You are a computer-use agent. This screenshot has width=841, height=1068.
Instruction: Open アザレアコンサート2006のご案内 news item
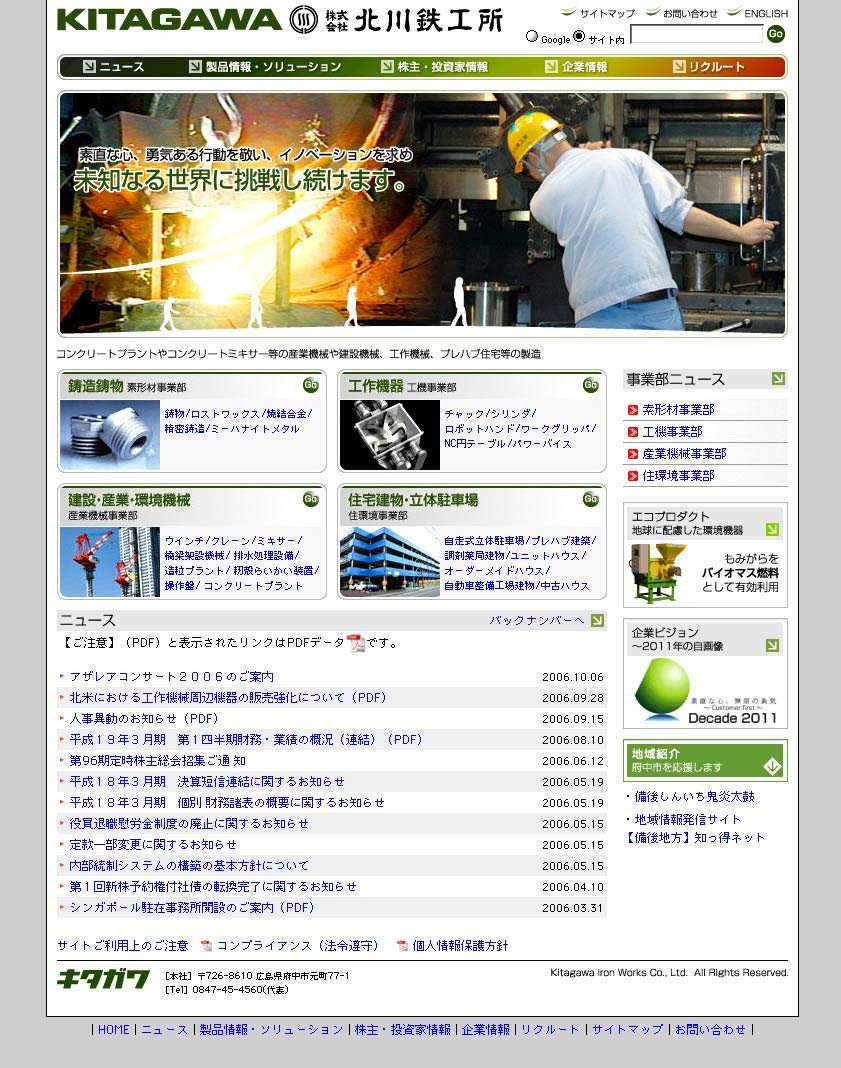[172, 677]
